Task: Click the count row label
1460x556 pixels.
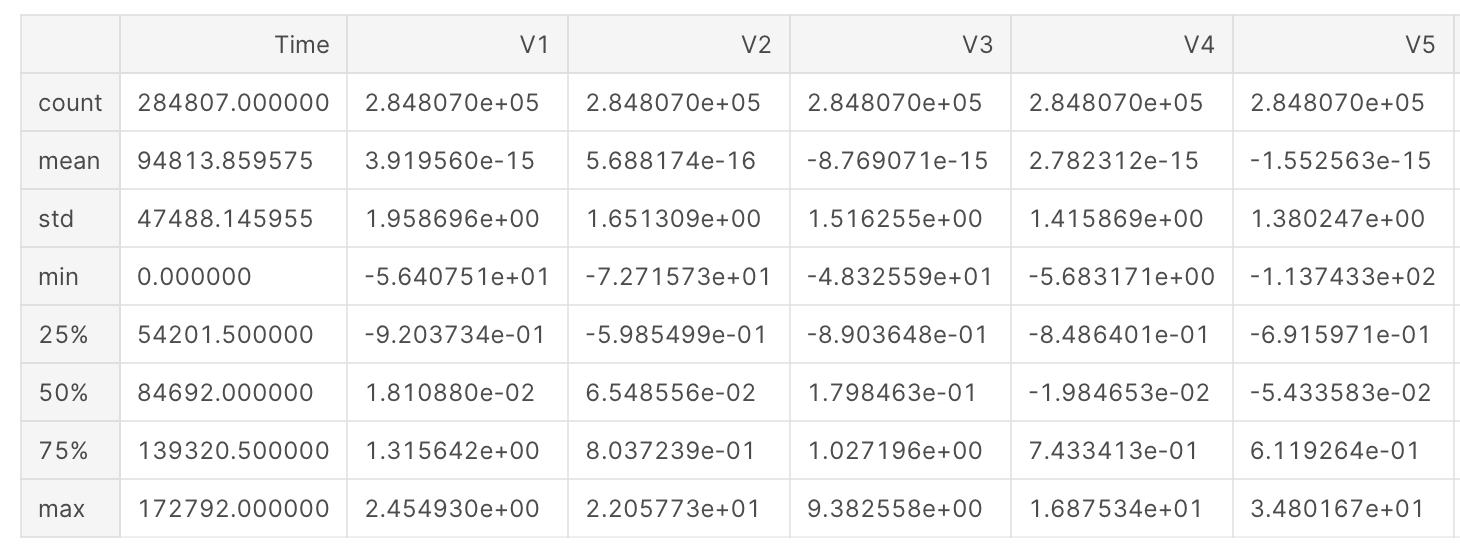Action: 70,102
